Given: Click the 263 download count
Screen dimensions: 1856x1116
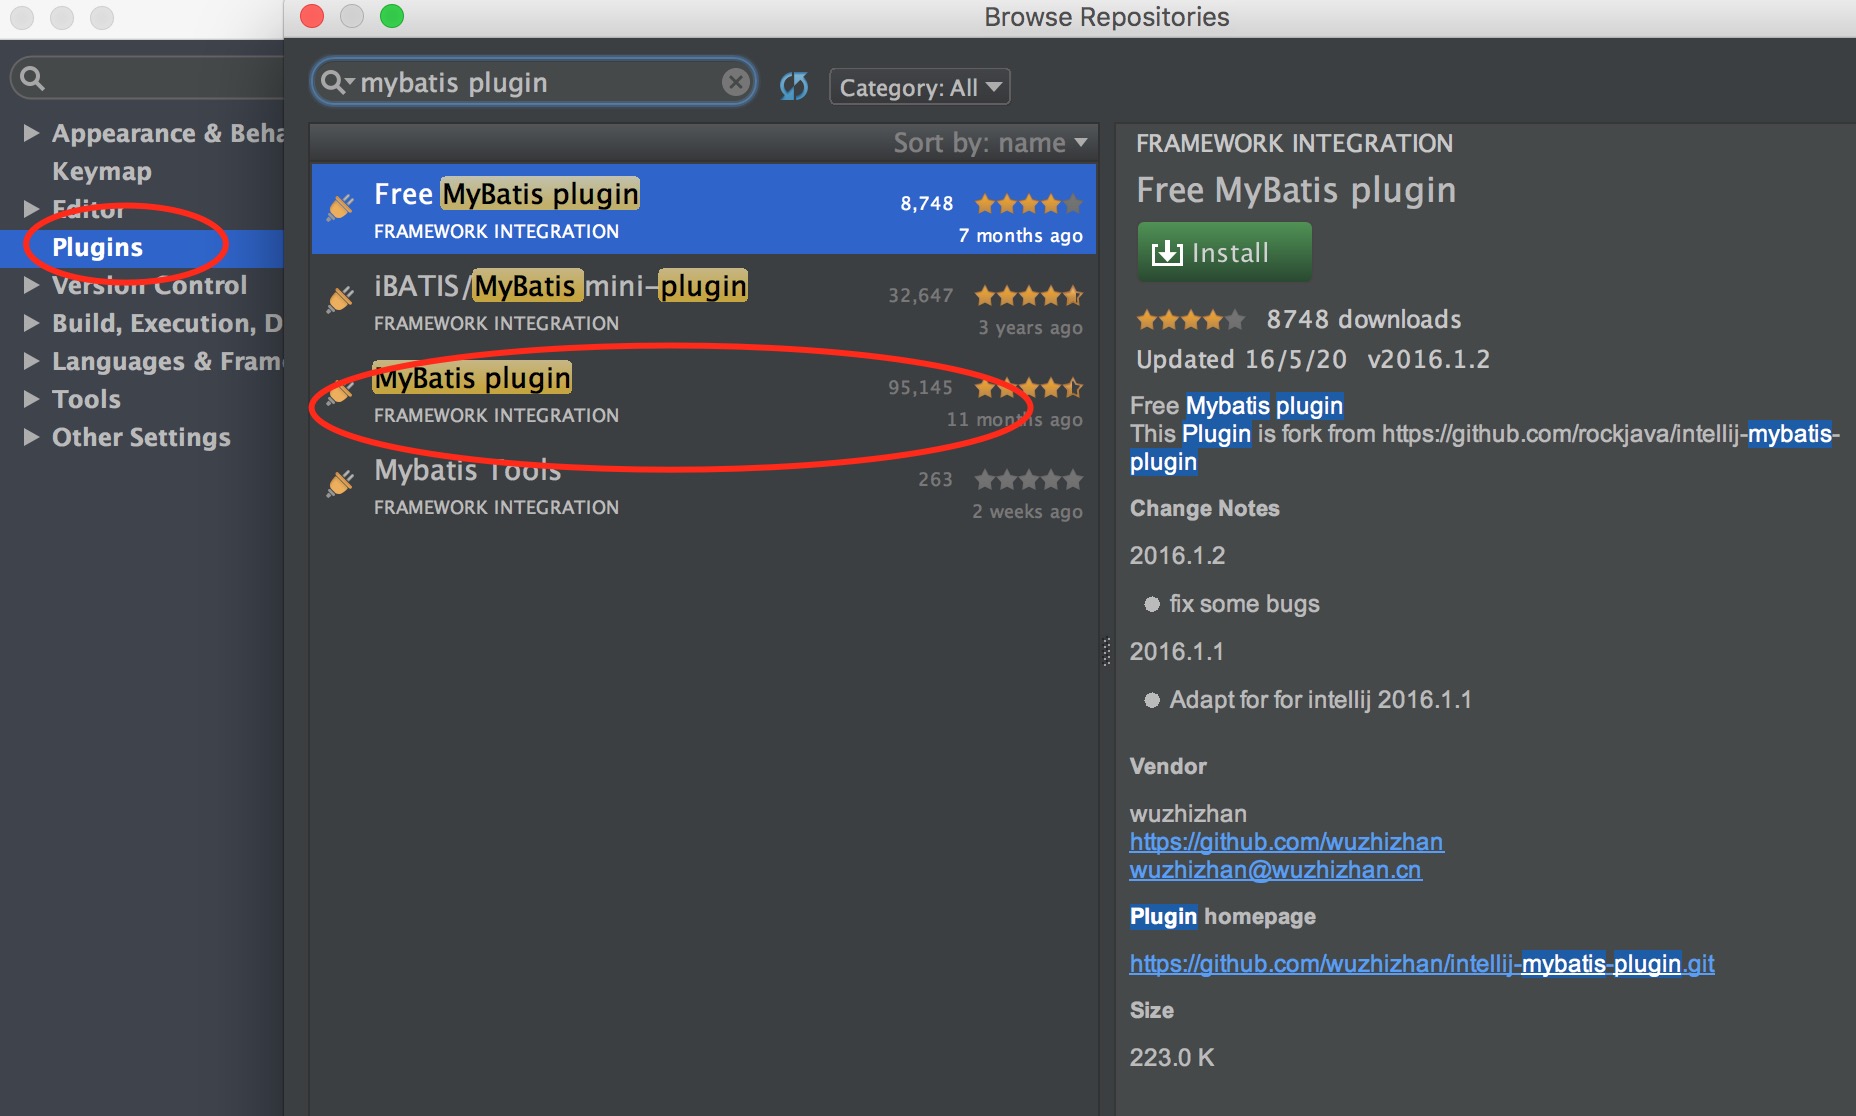Looking at the screenshot, I should (935, 479).
